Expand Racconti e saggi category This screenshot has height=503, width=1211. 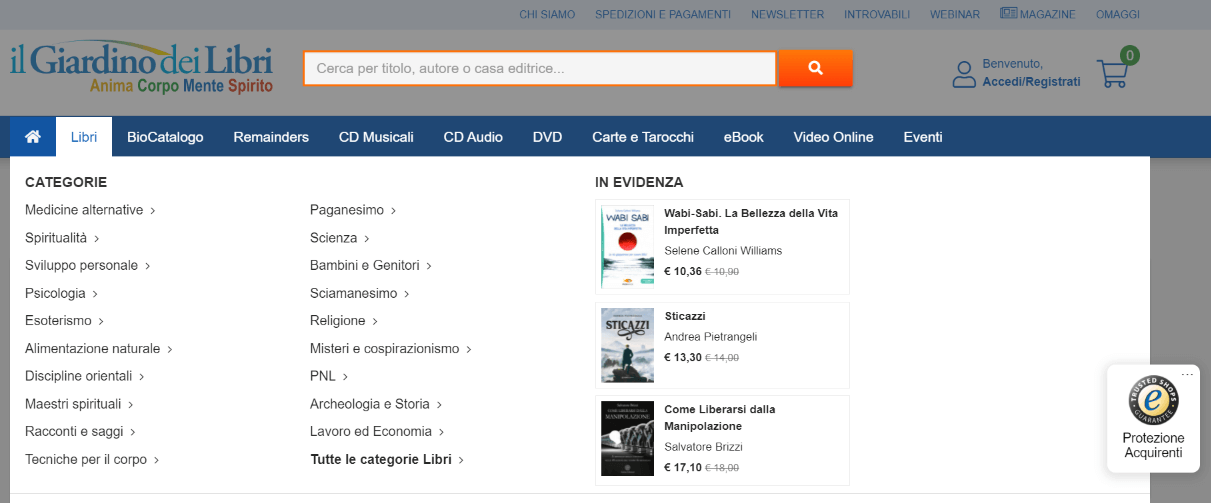click(x=81, y=432)
